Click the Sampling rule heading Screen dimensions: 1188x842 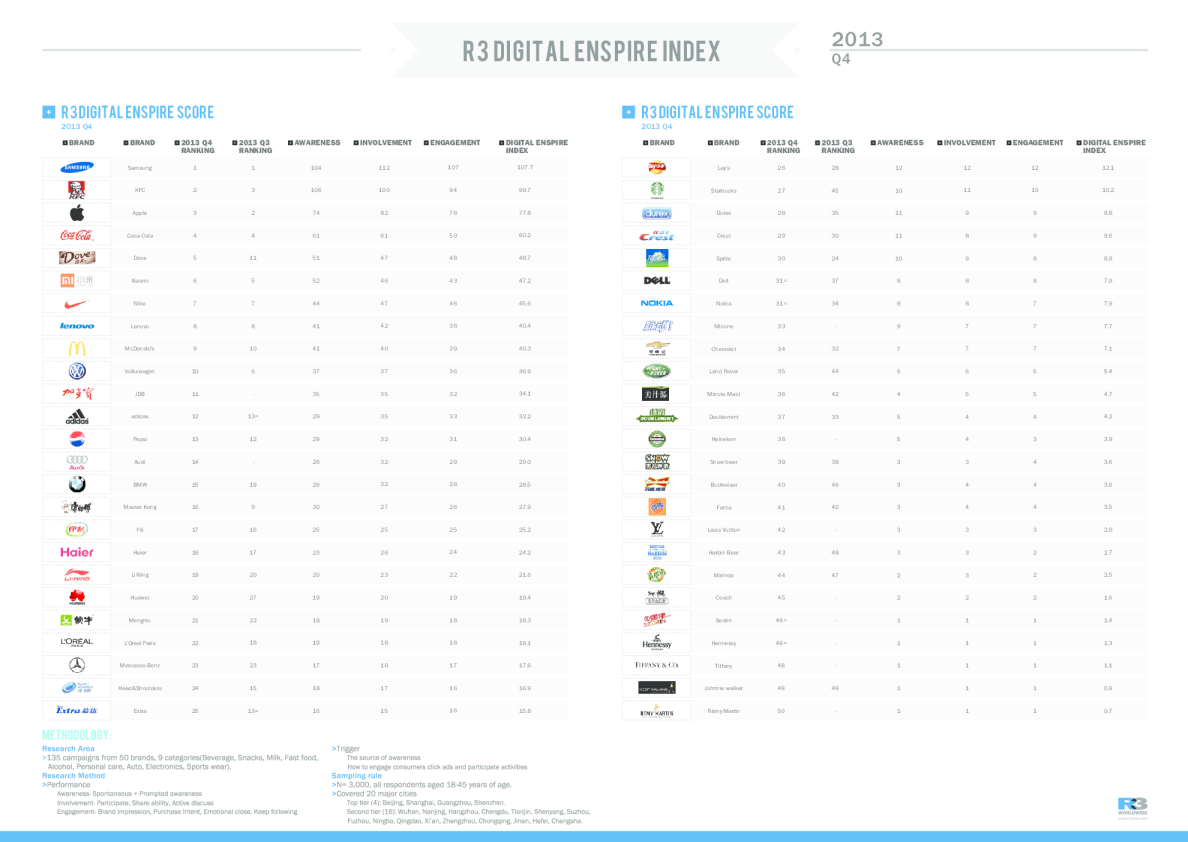356,775
